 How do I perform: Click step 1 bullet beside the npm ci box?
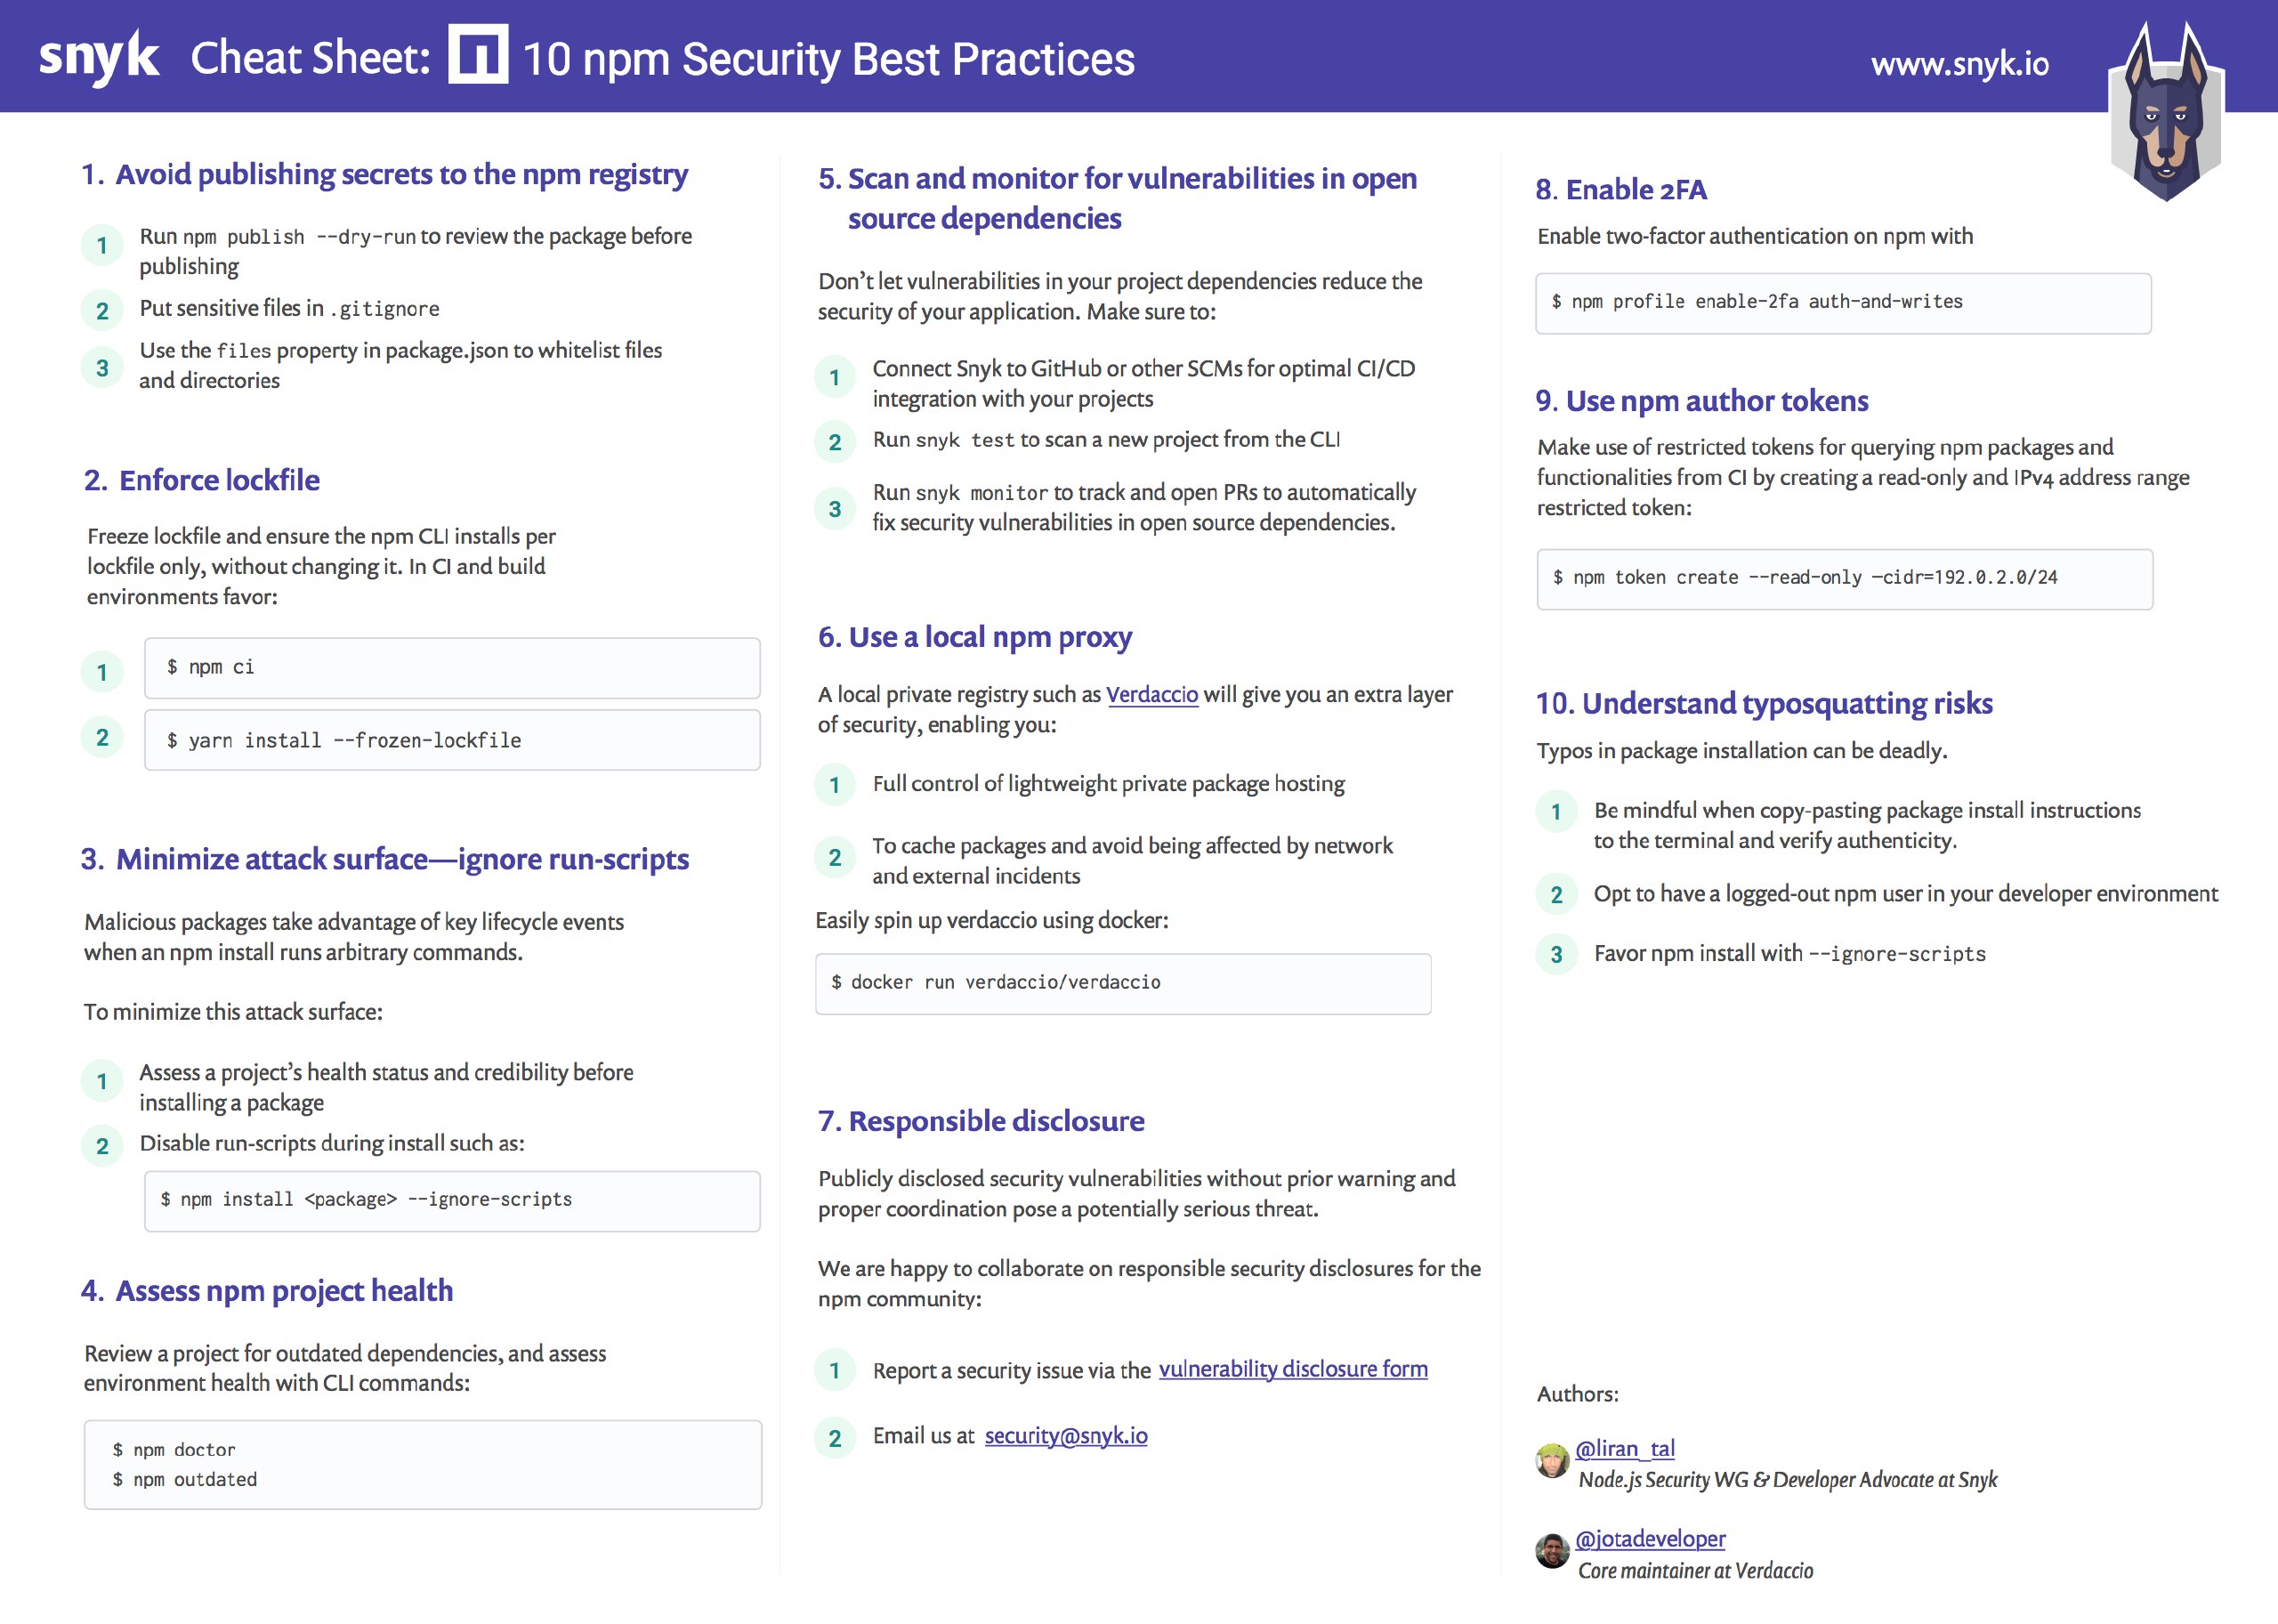click(x=102, y=672)
